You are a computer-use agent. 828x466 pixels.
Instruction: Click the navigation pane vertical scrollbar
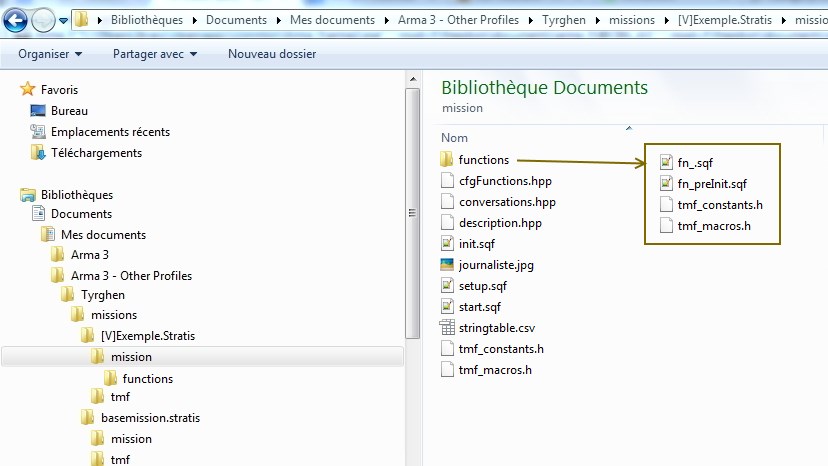point(411,210)
